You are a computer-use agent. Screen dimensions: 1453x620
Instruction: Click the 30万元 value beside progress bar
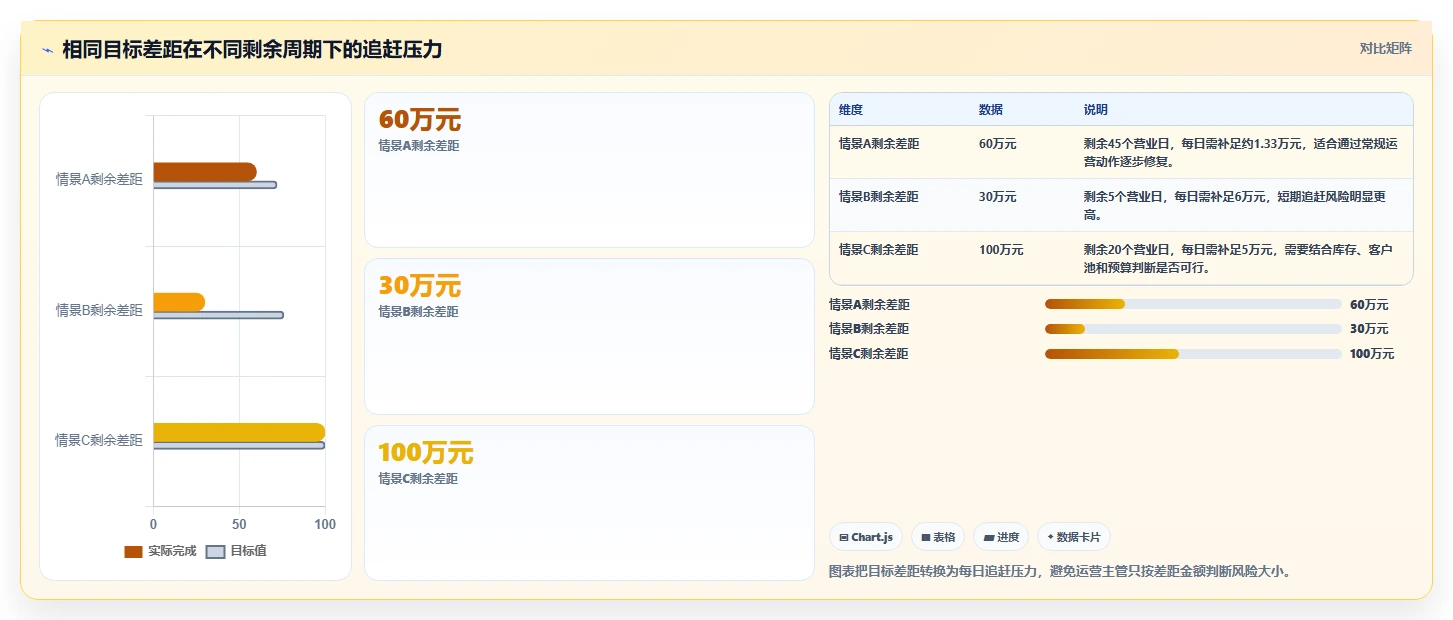pos(1369,329)
